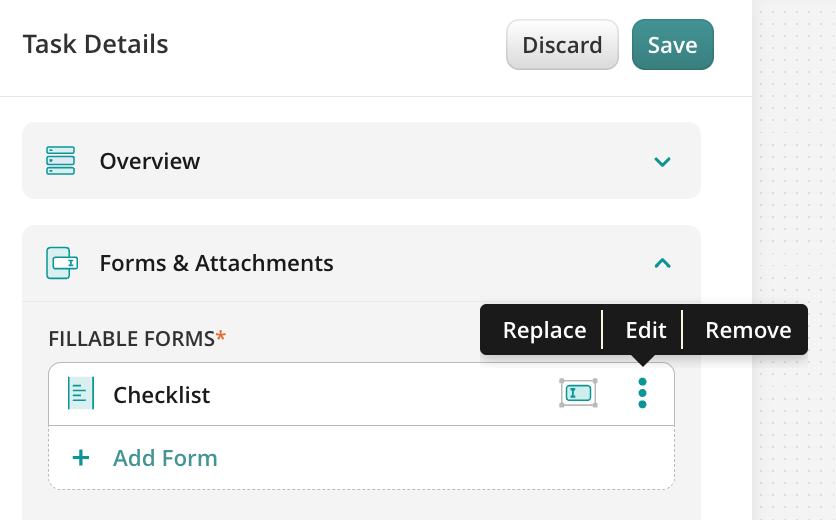
Task: Open the three-dot menu for Checklist
Action: coord(642,393)
